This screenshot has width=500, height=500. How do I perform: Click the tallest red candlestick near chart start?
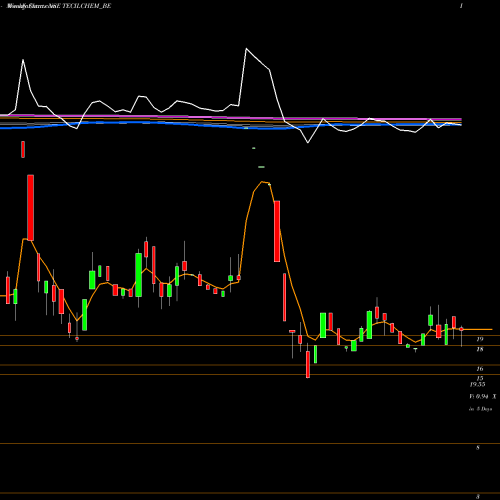[x=30, y=207]
